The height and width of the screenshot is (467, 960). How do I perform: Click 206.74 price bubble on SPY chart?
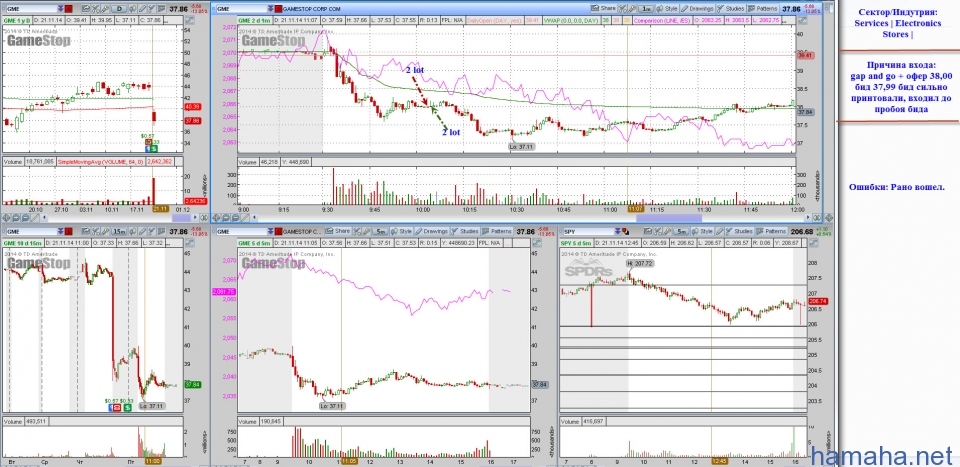[x=818, y=302]
